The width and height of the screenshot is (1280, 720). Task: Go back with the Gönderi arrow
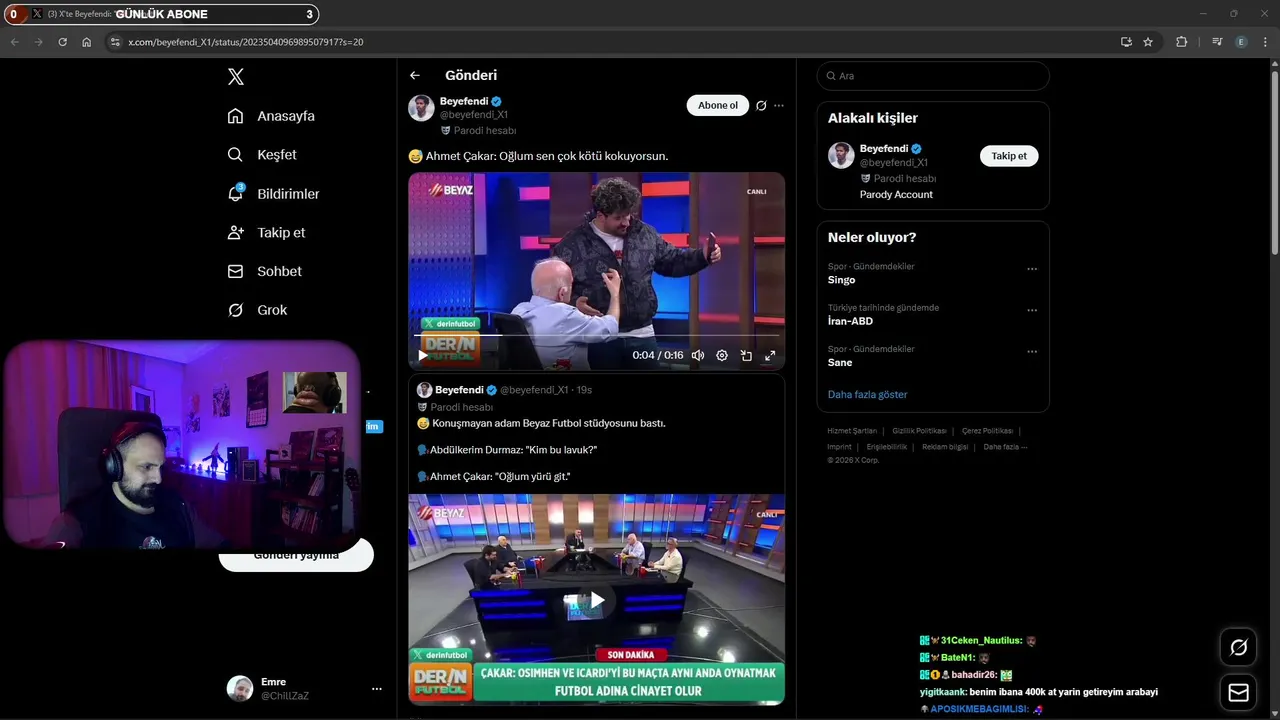click(x=415, y=75)
